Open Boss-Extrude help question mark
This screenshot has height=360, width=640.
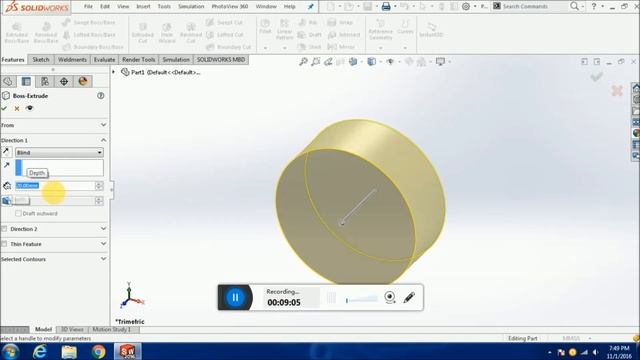[x=100, y=96]
